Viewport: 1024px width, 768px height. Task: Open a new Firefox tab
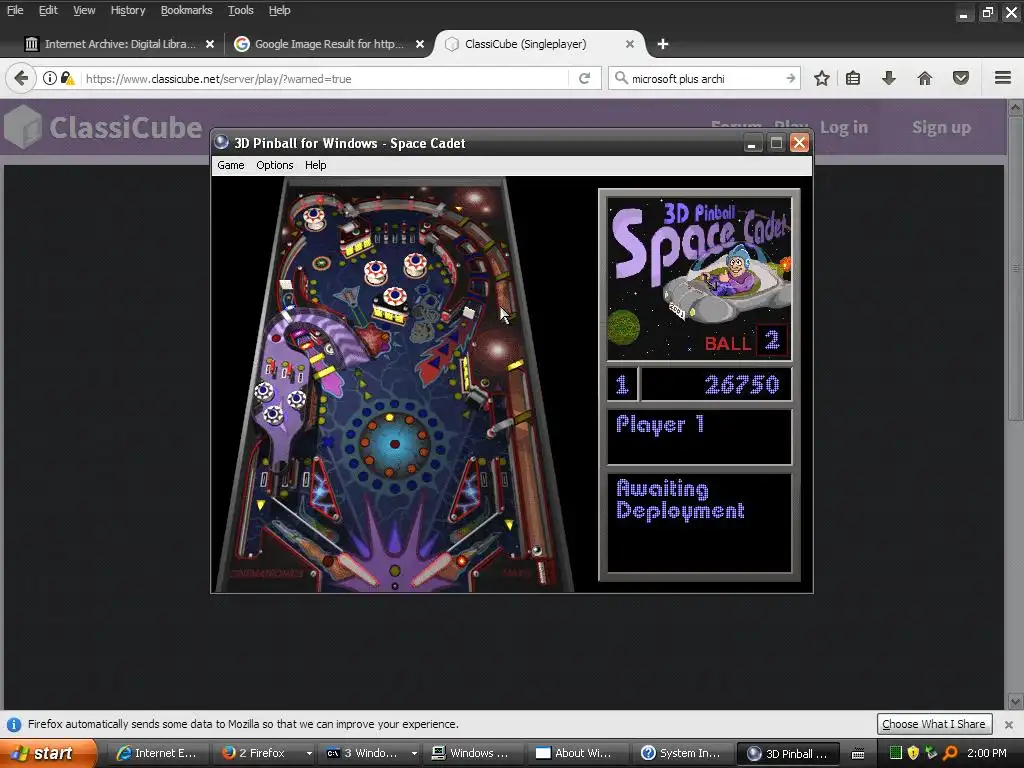point(663,44)
